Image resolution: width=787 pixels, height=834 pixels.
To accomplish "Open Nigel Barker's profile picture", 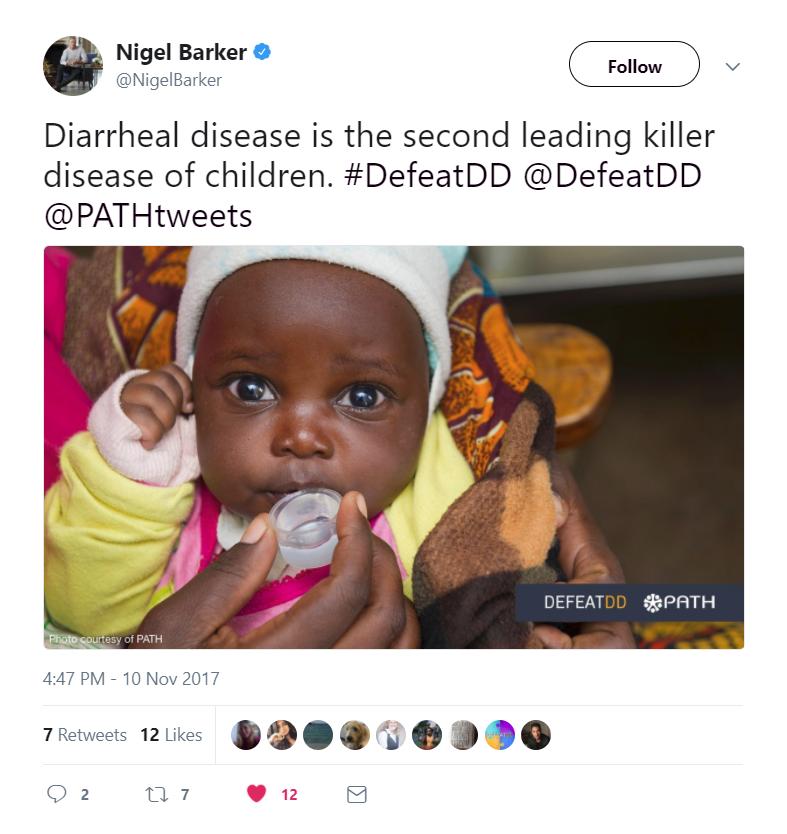I will point(73,66).
